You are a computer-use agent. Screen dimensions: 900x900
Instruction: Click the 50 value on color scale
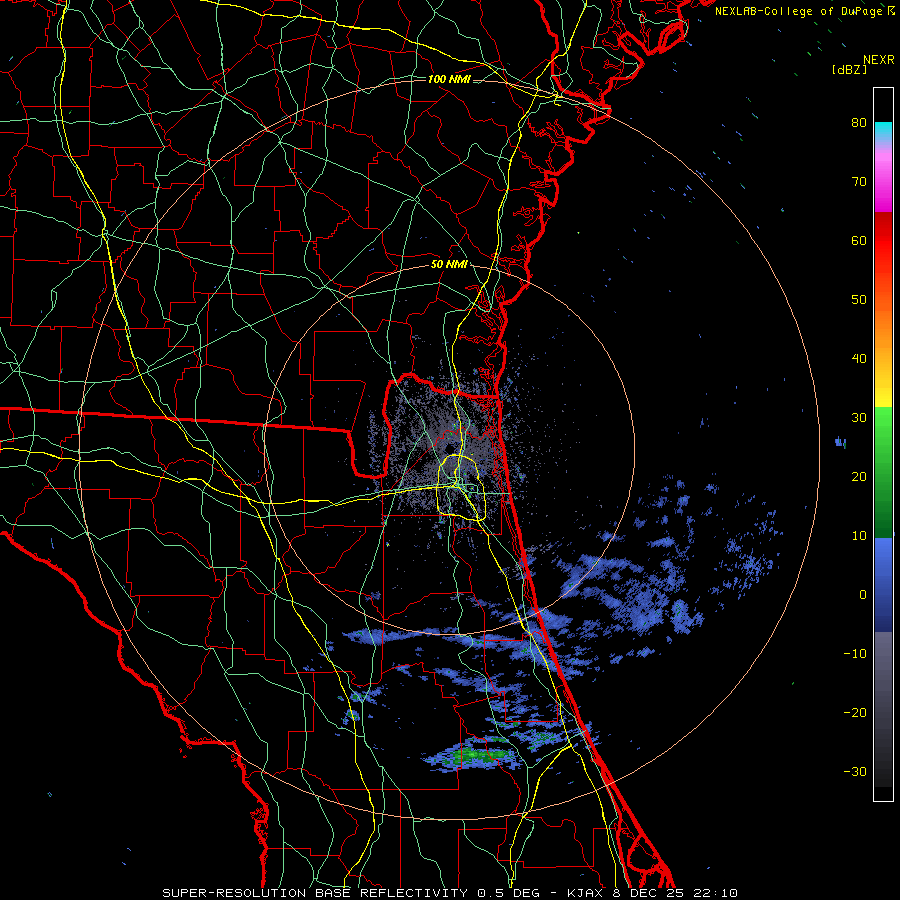[859, 300]
